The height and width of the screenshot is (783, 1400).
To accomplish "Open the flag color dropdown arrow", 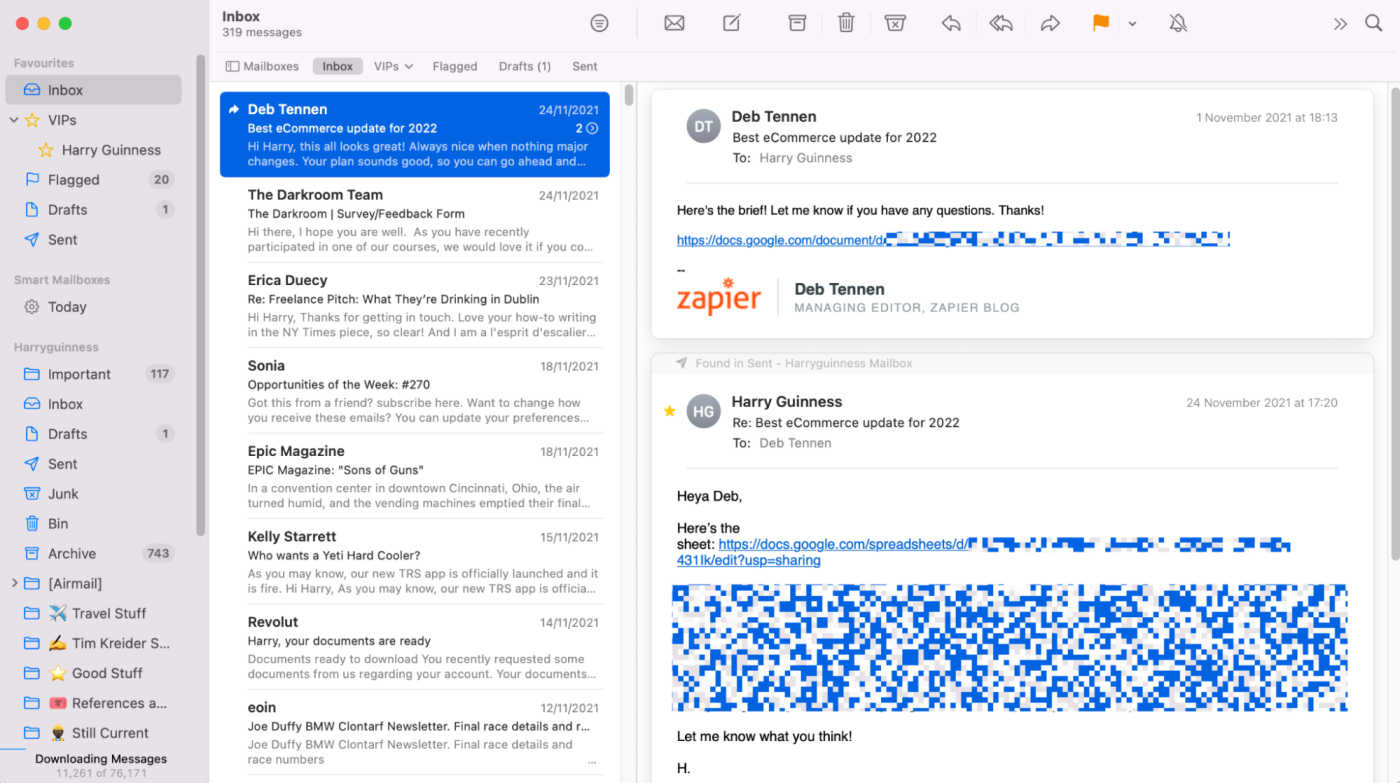I will (x=1132, y=24).
